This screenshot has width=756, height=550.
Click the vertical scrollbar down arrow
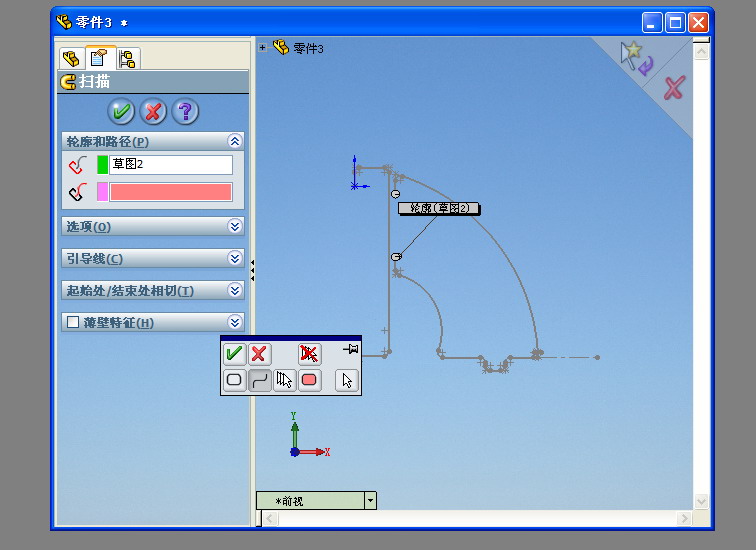click(x=701, y=501)
